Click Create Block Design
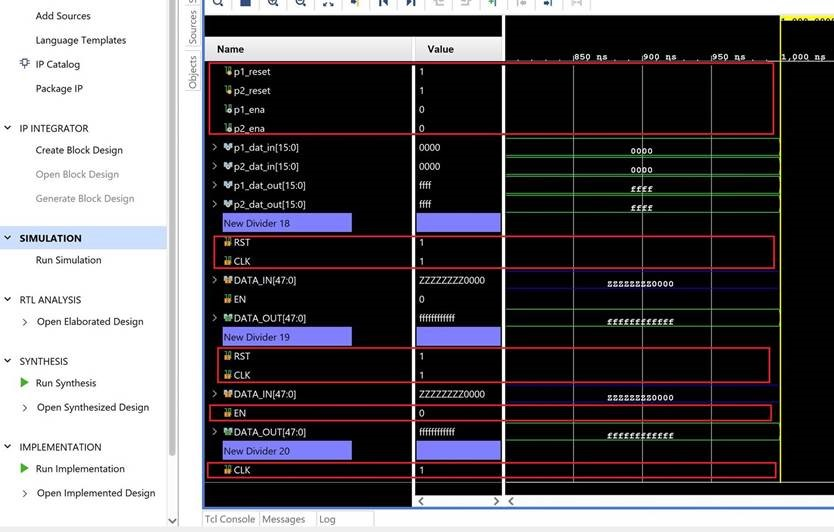This screenshot has height=532, width=834. [79, 150]
